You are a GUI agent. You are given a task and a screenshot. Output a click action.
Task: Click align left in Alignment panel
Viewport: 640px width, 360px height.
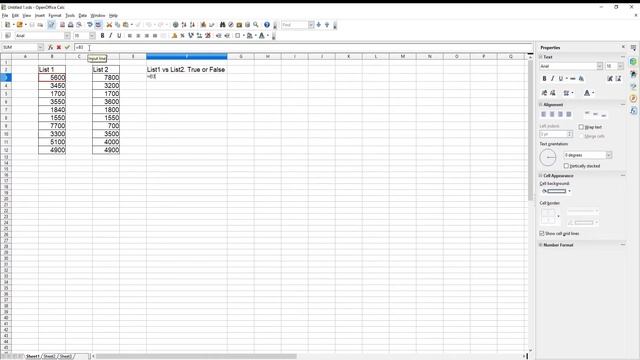(x=544, y=114)
